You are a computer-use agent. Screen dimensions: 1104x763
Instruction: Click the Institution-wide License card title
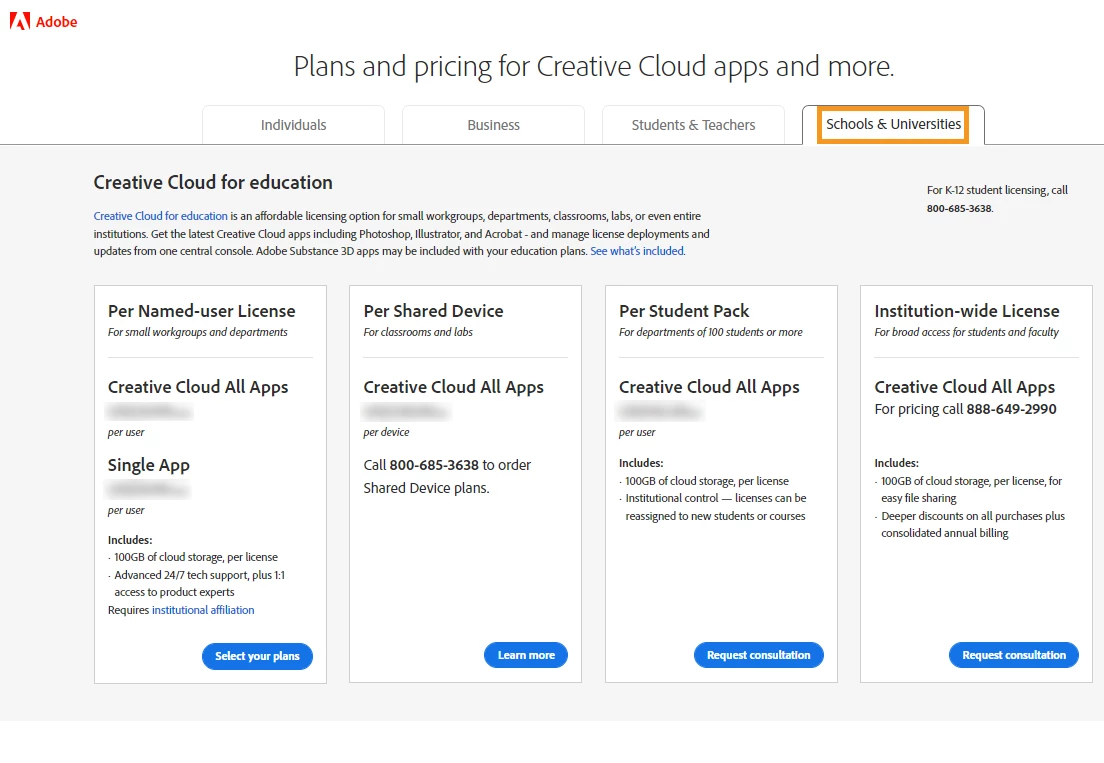click(x=966, y=311)
